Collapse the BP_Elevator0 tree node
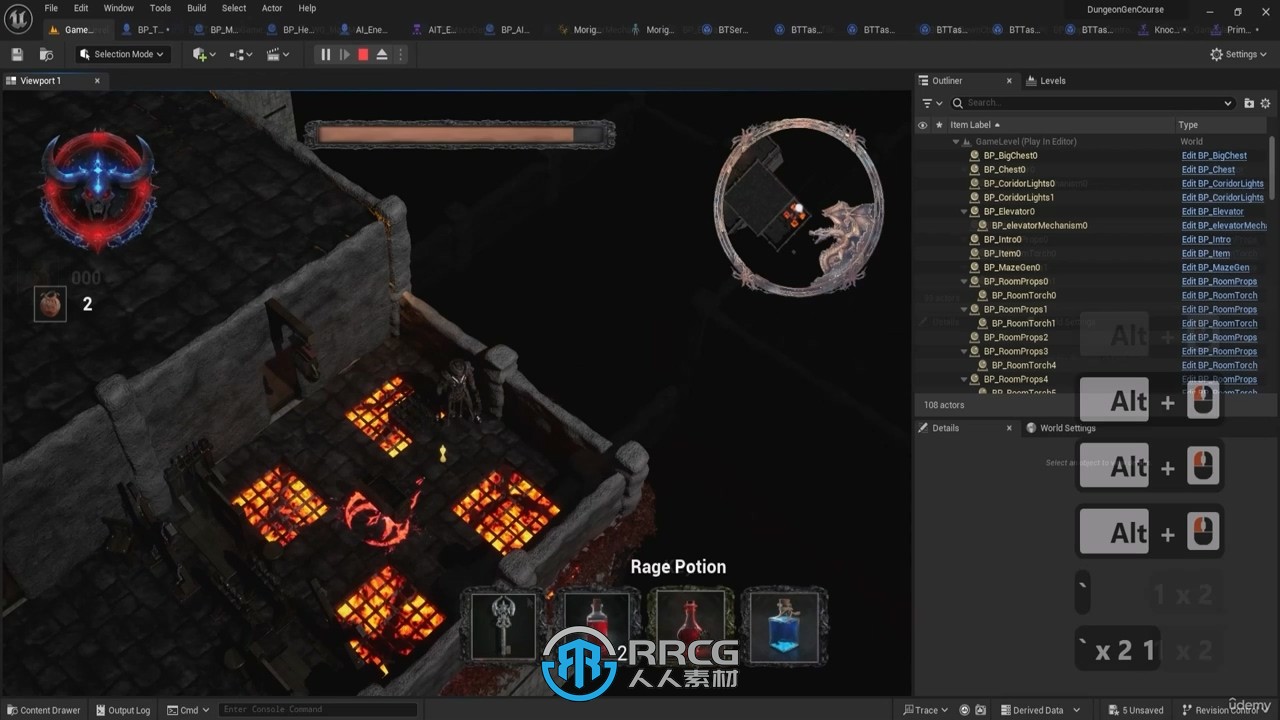 point(964,212)
